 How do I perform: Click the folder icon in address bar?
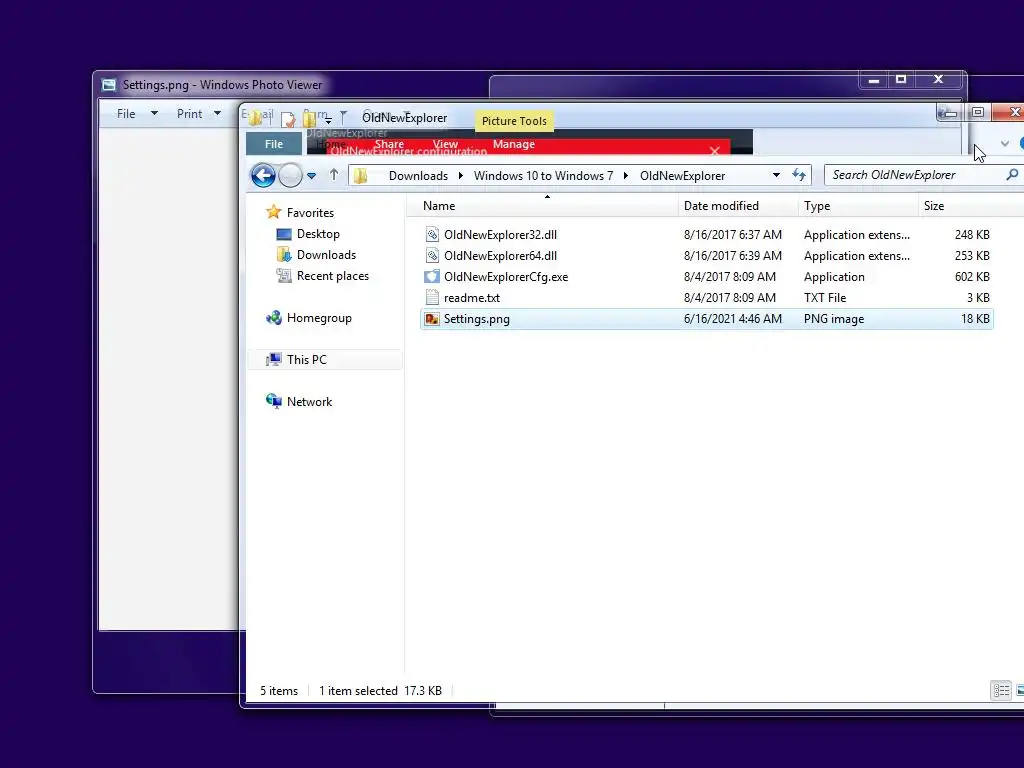coord(361,176)
